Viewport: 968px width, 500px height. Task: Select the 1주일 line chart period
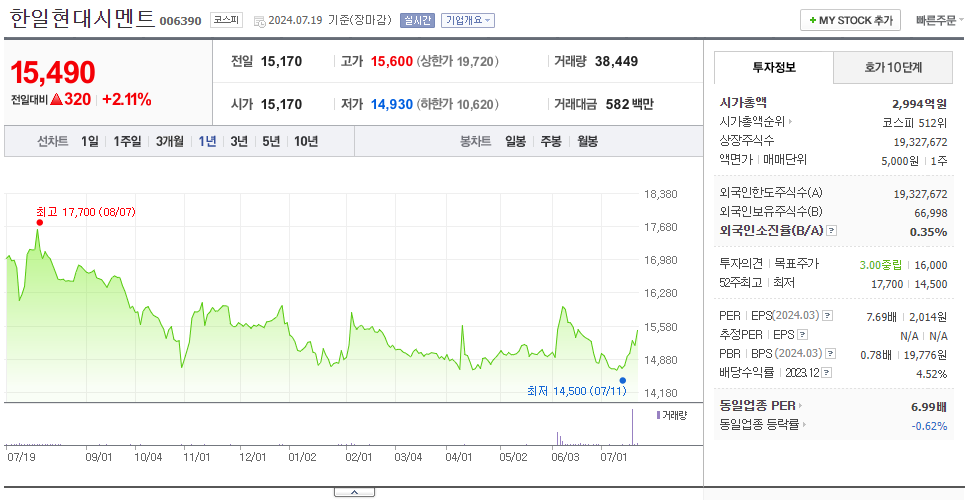tap(127, 141)
